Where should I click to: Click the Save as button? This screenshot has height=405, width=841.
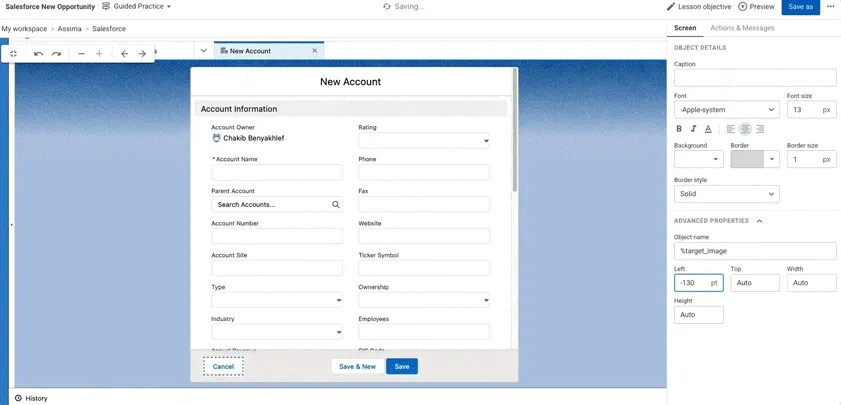click(800, 7)
